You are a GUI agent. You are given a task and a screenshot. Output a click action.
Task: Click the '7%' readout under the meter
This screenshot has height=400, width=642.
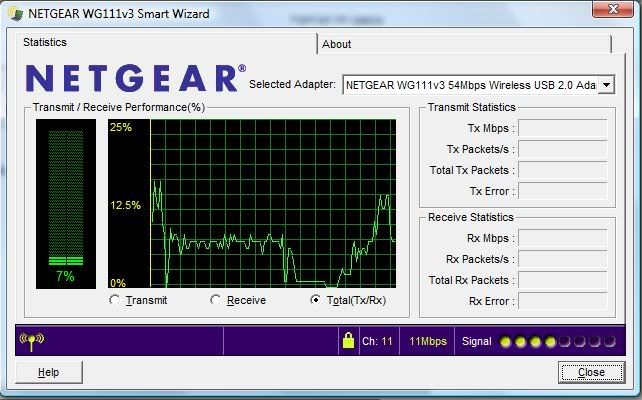(x=66, y=276)
